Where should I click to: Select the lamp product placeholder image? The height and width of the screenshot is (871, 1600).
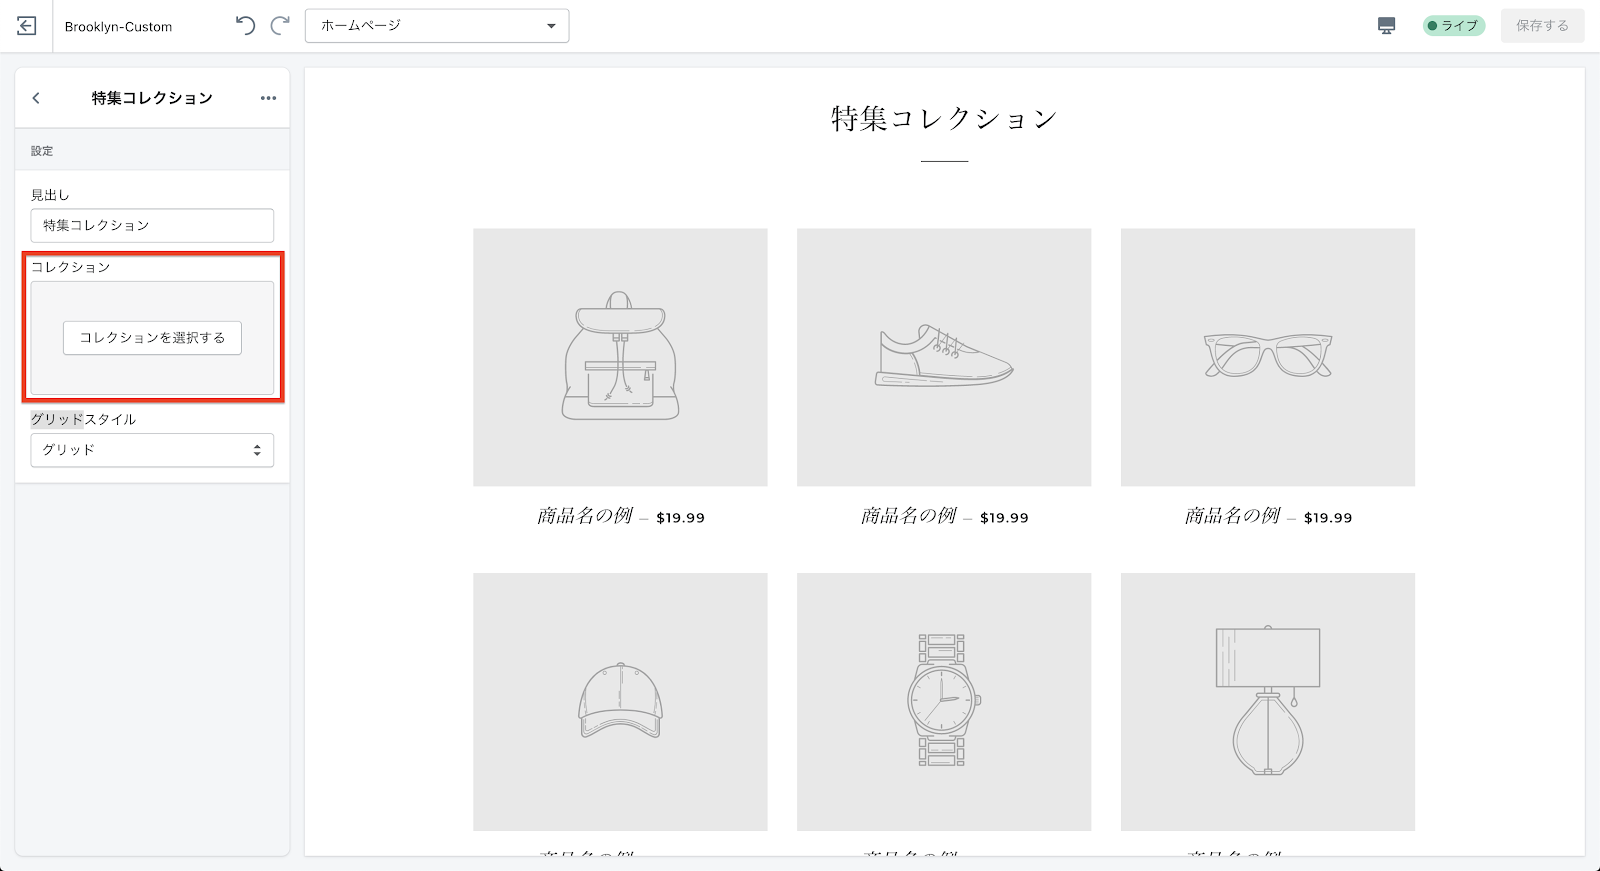click(x=1267, y=701)
